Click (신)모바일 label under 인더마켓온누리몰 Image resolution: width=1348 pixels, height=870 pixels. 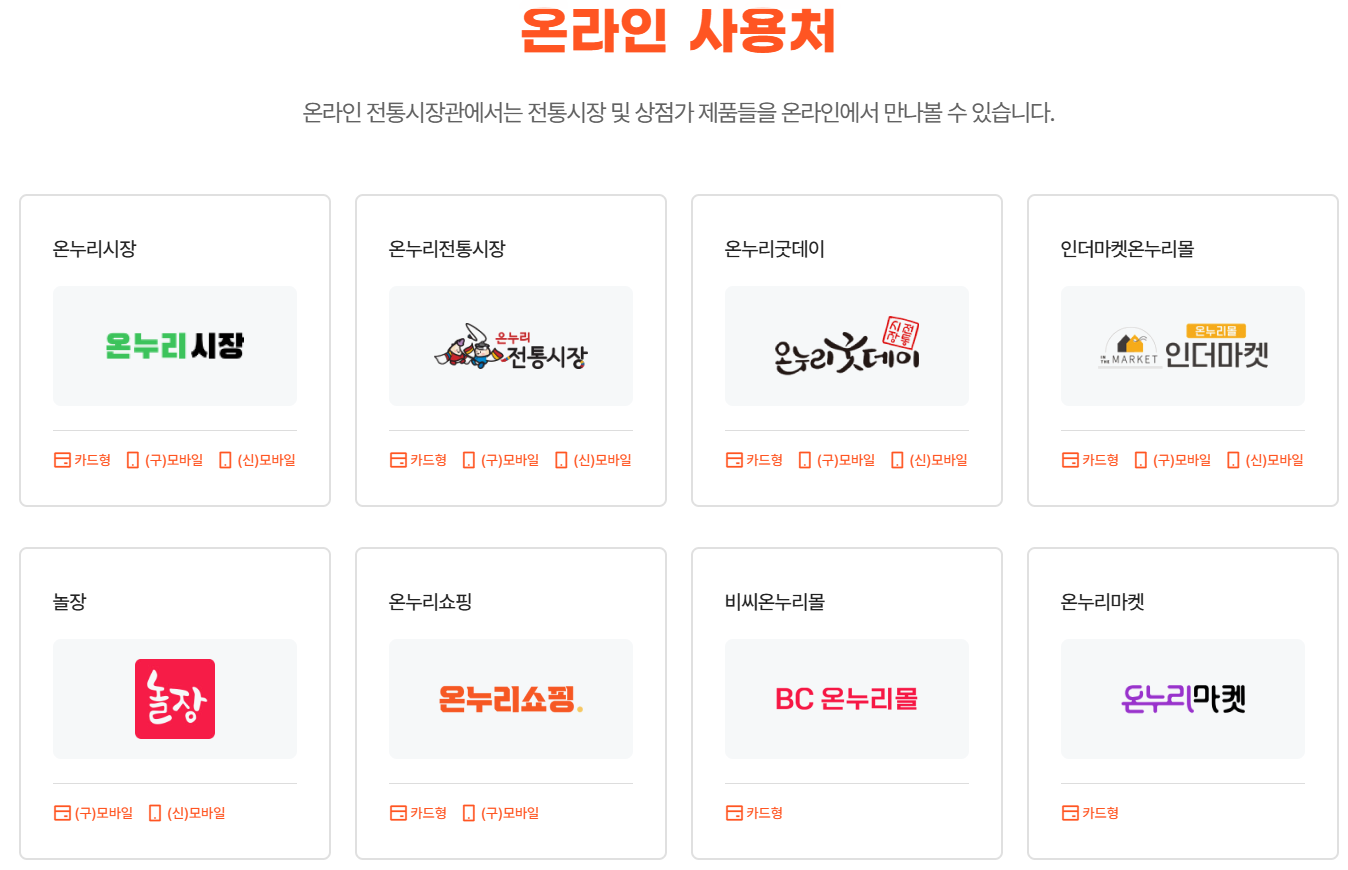coord(1275,460)
